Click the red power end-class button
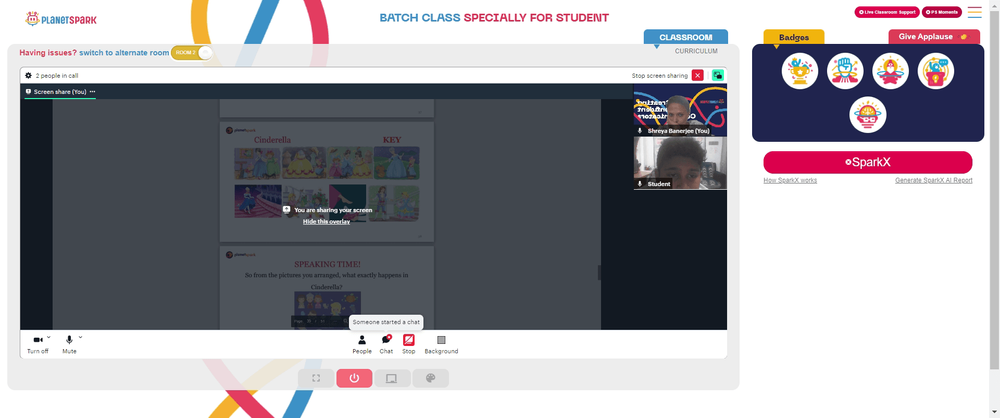Image resolution: width=1000 pixels, height=418 pixels. pyautogui.click(x=354, y=378)
